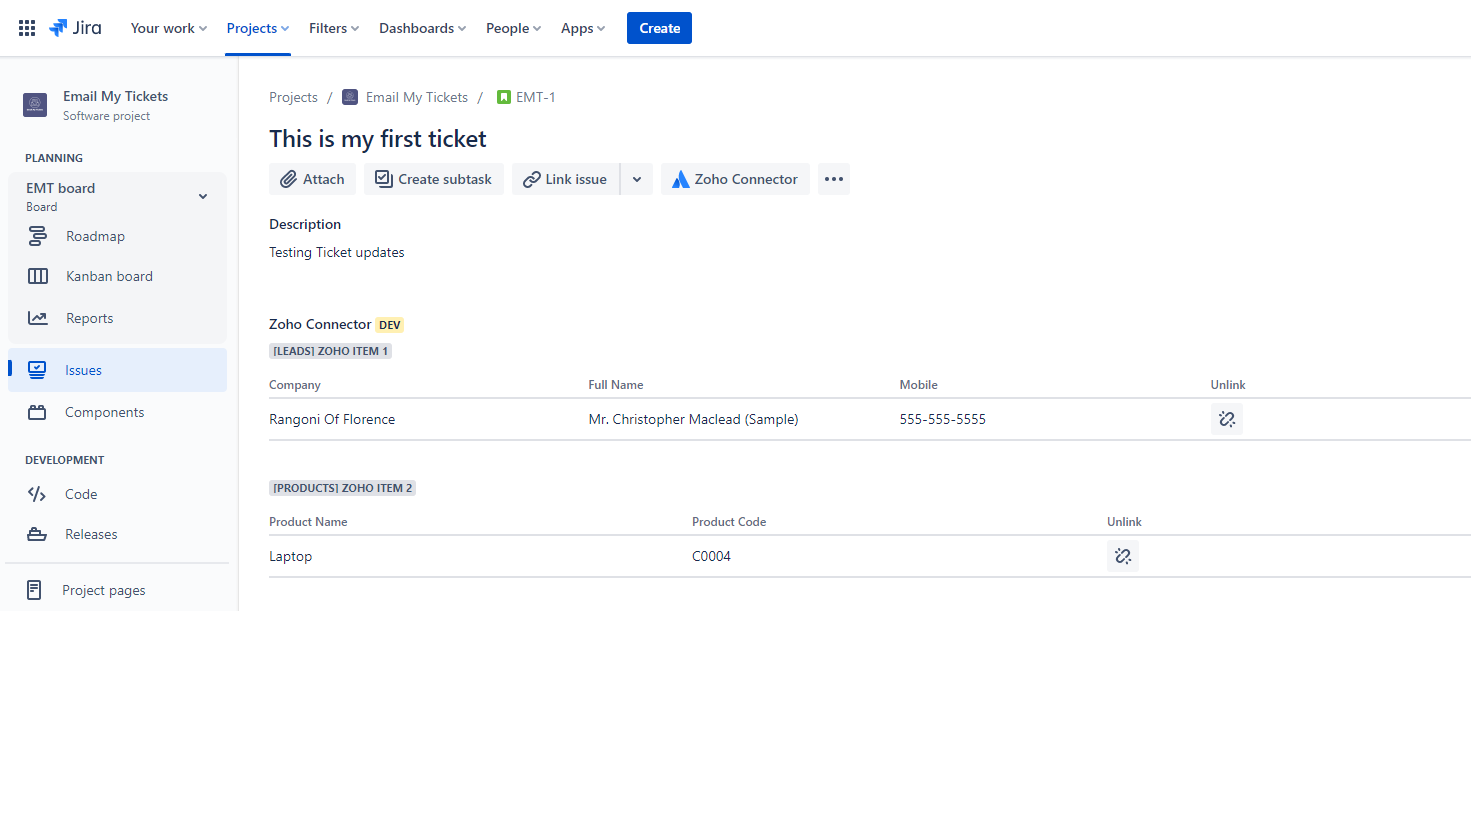Click the Components icon

pyautogui.click(x=37, y=412)
